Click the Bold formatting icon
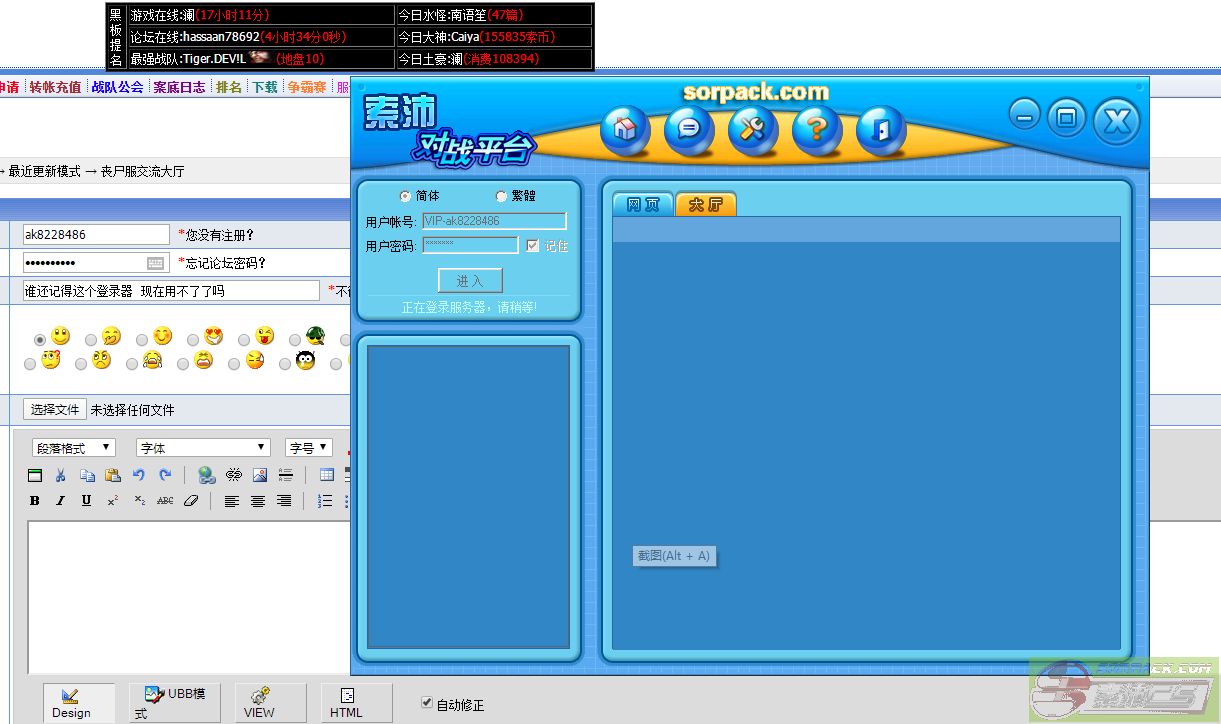 pos(35,501)
